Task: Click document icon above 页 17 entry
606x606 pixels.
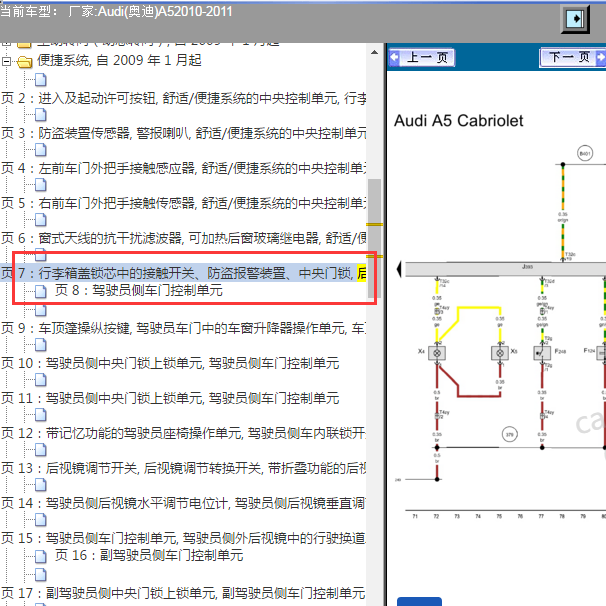Action: (41, 574)
